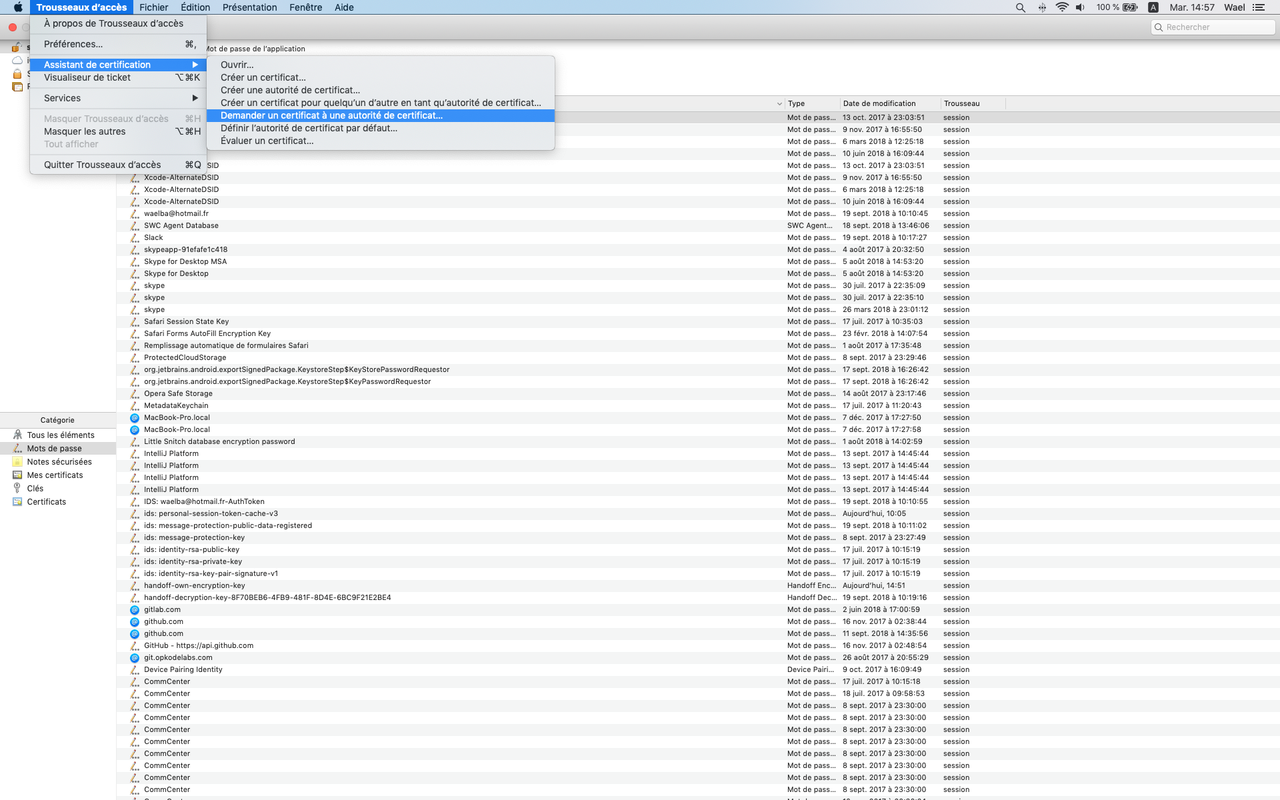Choose Masquer les autres
Viewport: 1280px width, 800px height.
119,131
